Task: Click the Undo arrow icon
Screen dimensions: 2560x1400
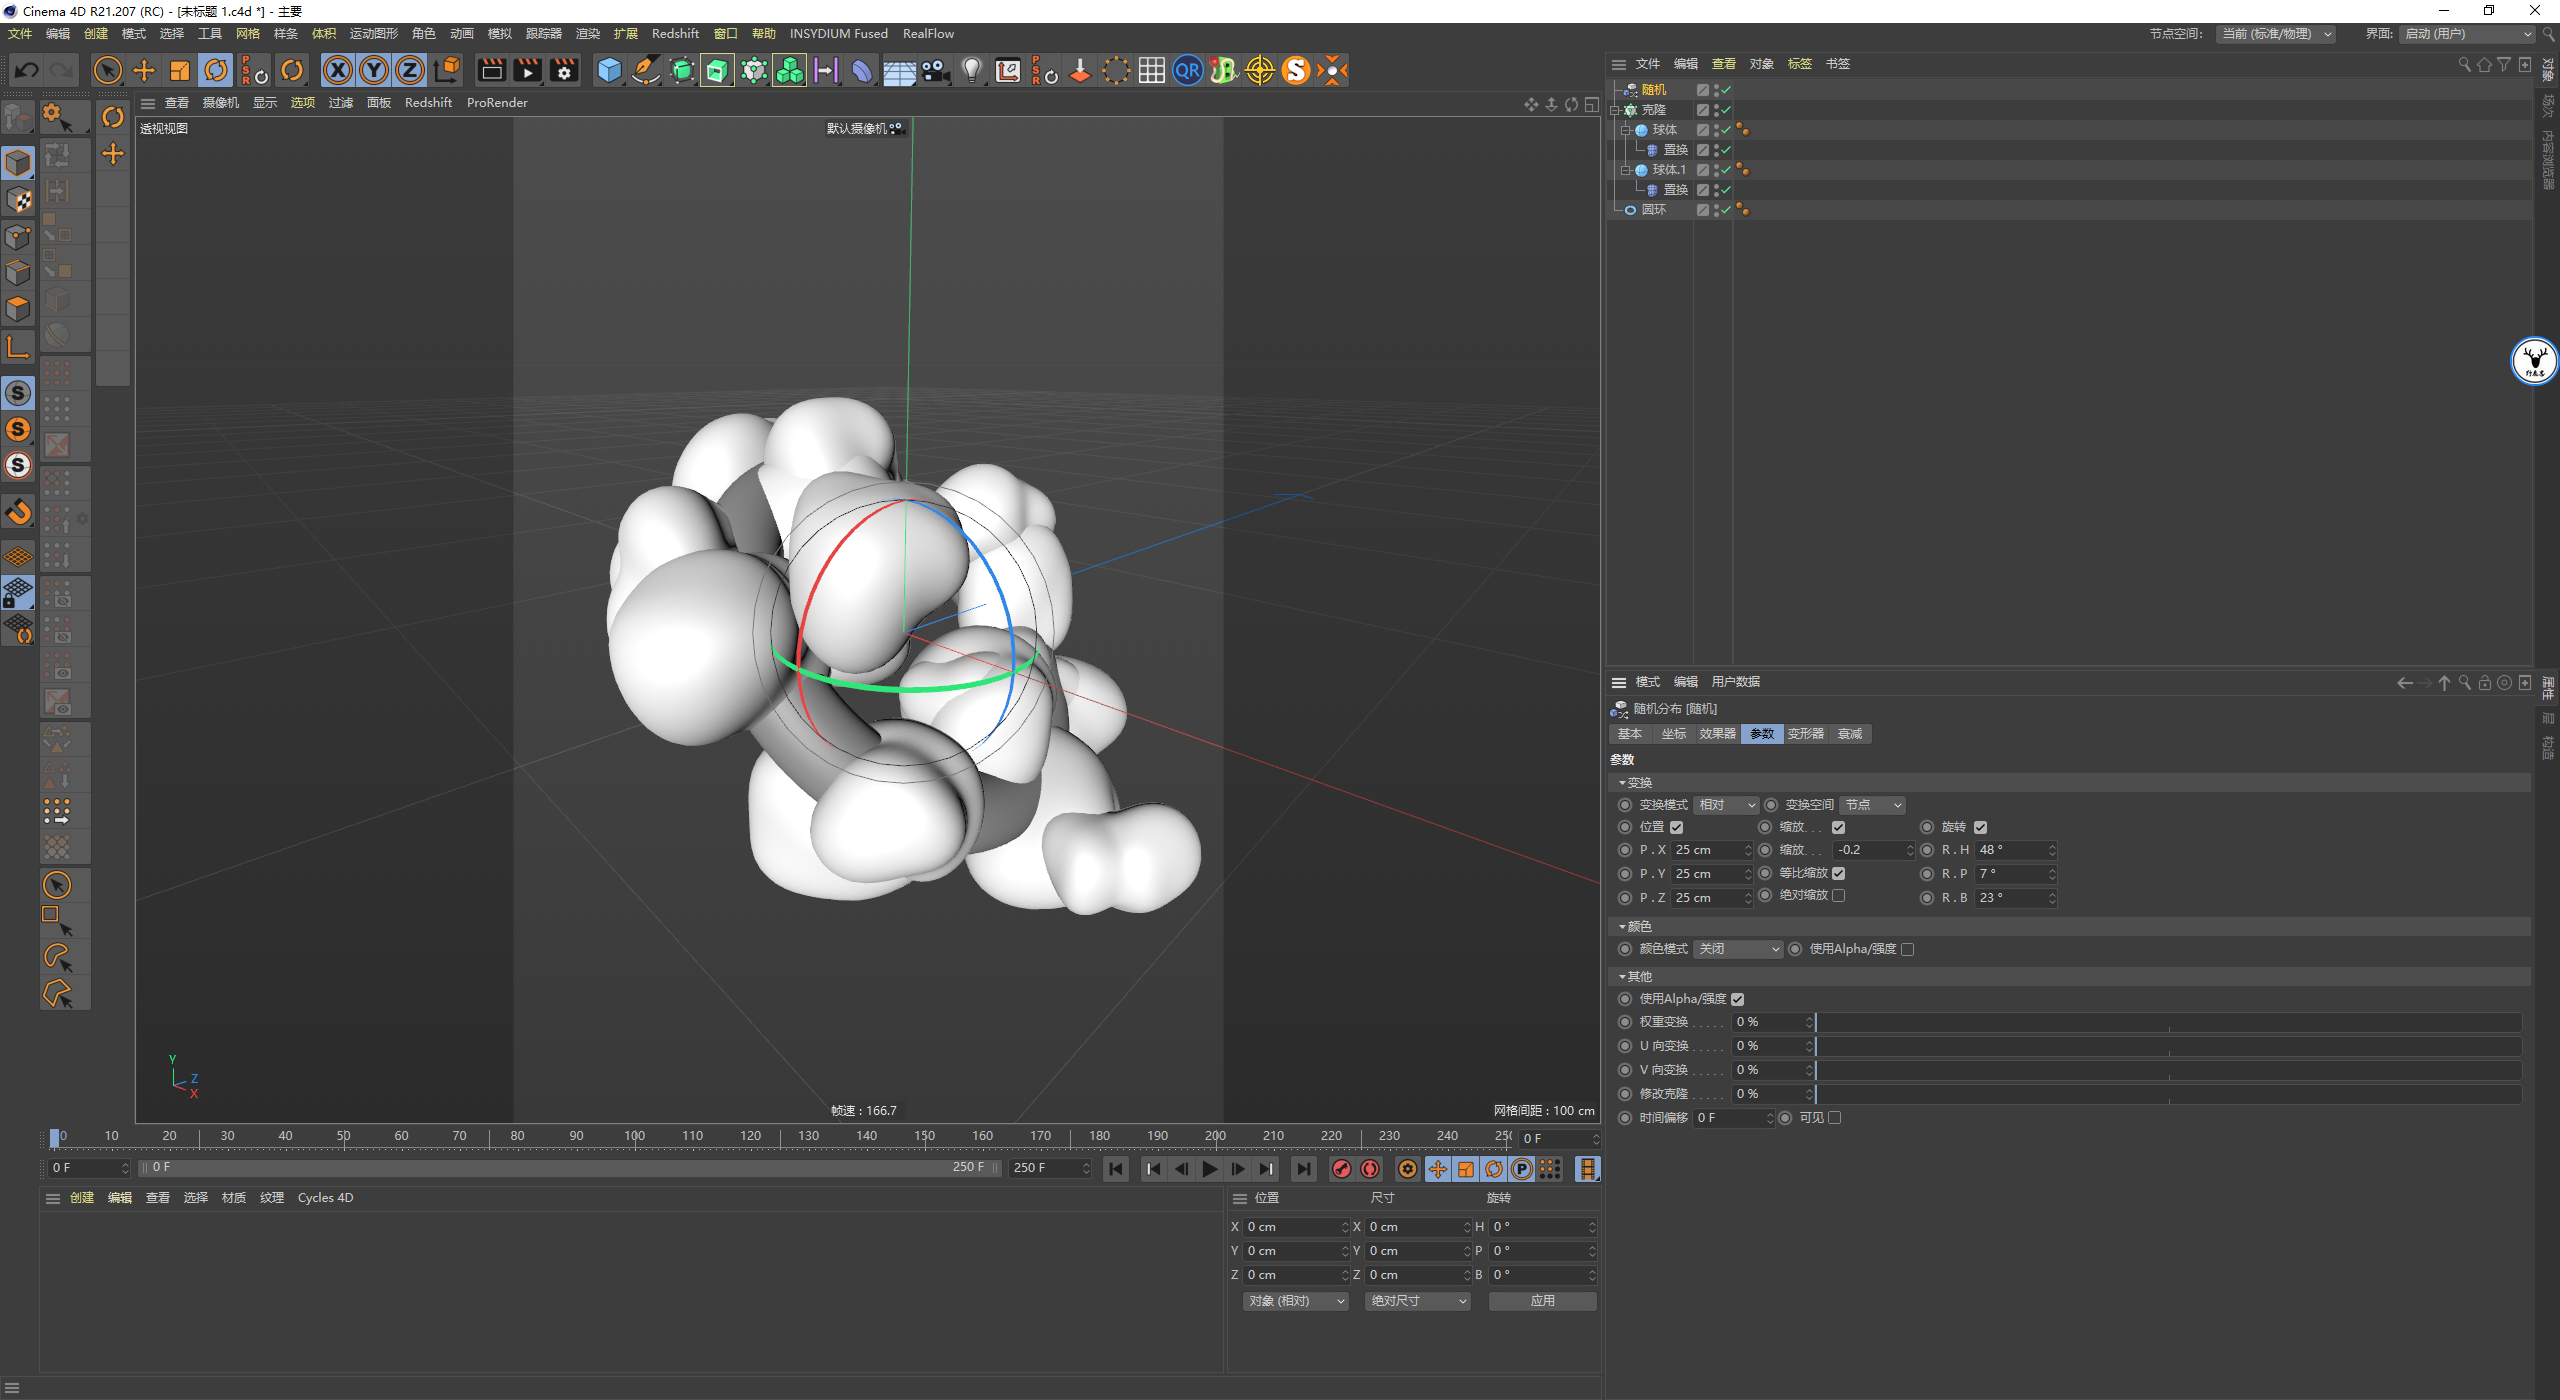Action: (x=27, y=70)
